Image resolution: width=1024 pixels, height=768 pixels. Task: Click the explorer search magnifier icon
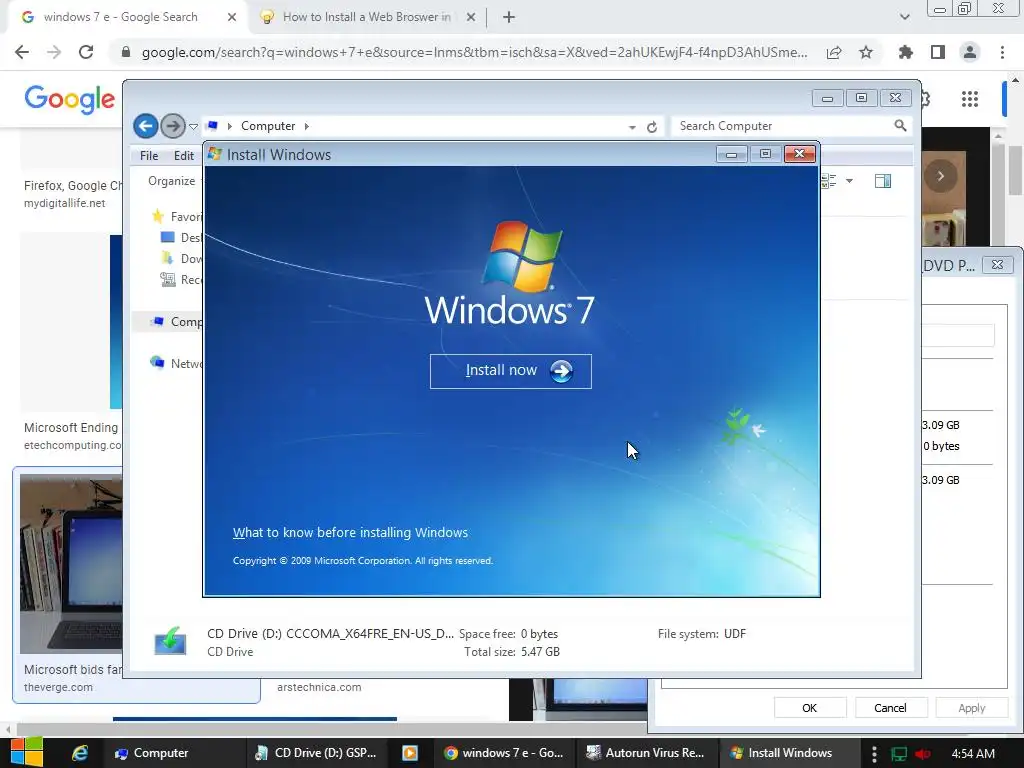[x=900, y=125]
